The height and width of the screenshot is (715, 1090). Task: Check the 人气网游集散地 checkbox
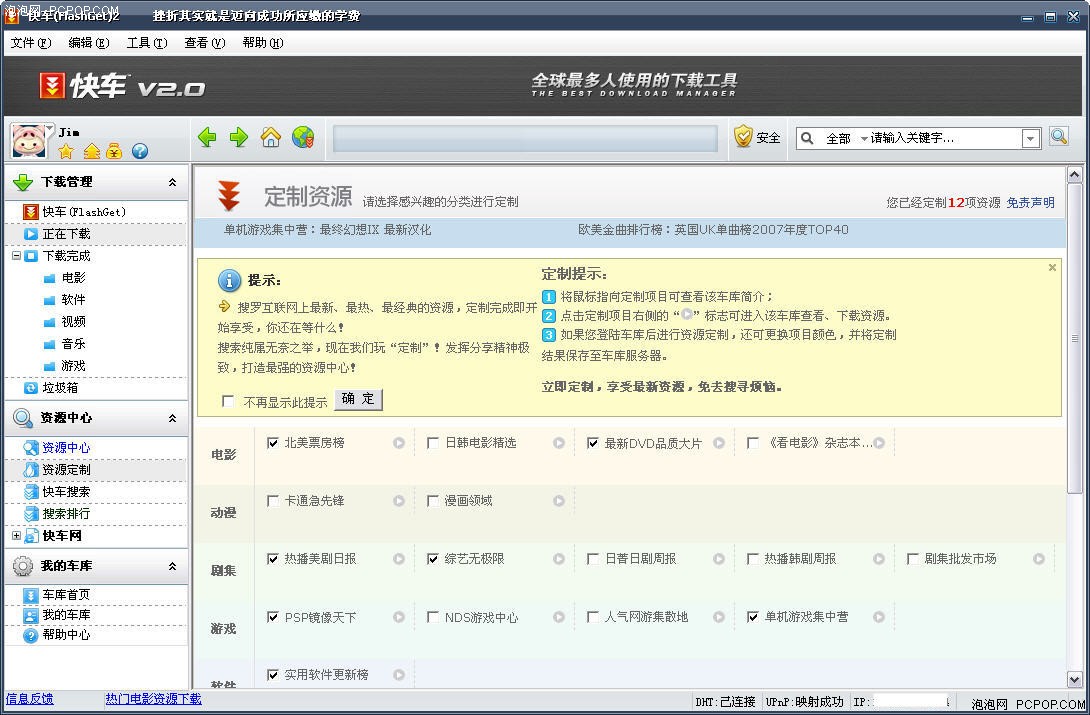click(x=592, y=617)
